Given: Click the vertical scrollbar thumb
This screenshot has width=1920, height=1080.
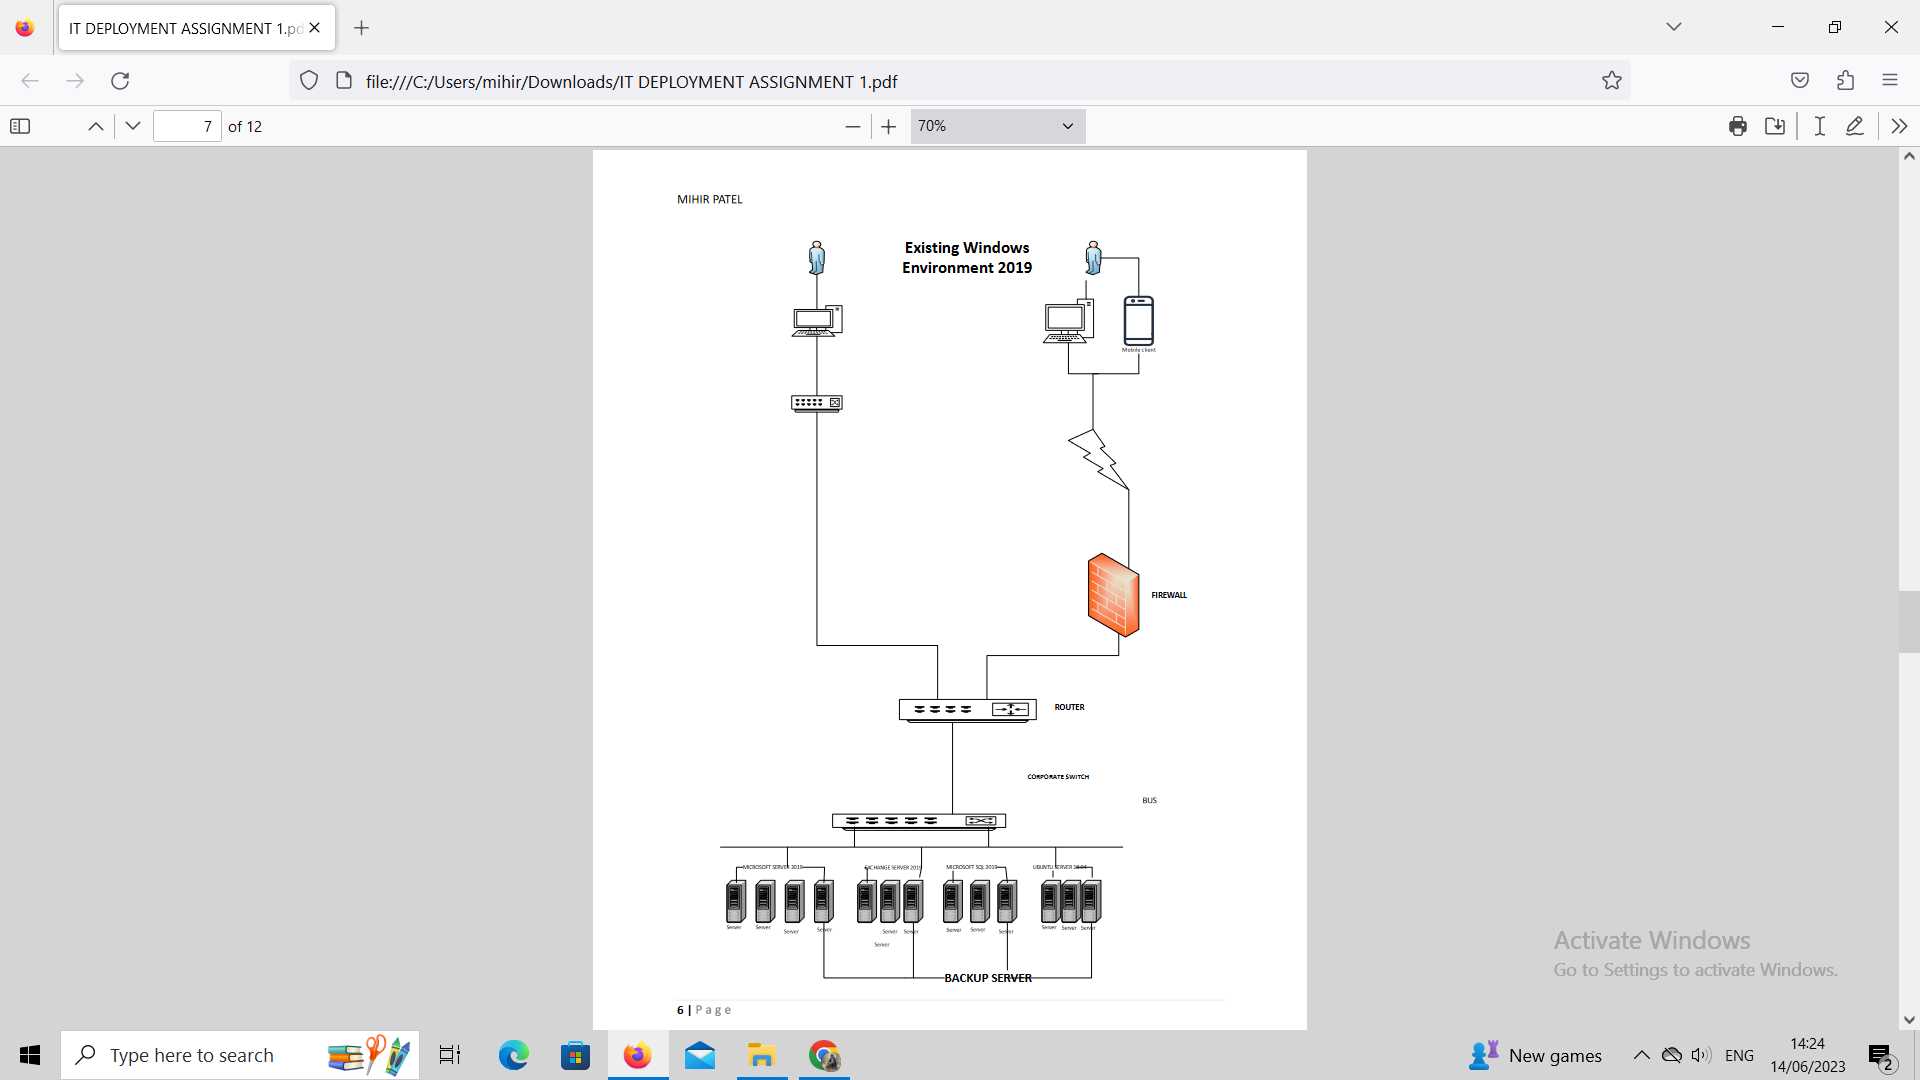Looking at the screenshot, I should [1909, 622].
